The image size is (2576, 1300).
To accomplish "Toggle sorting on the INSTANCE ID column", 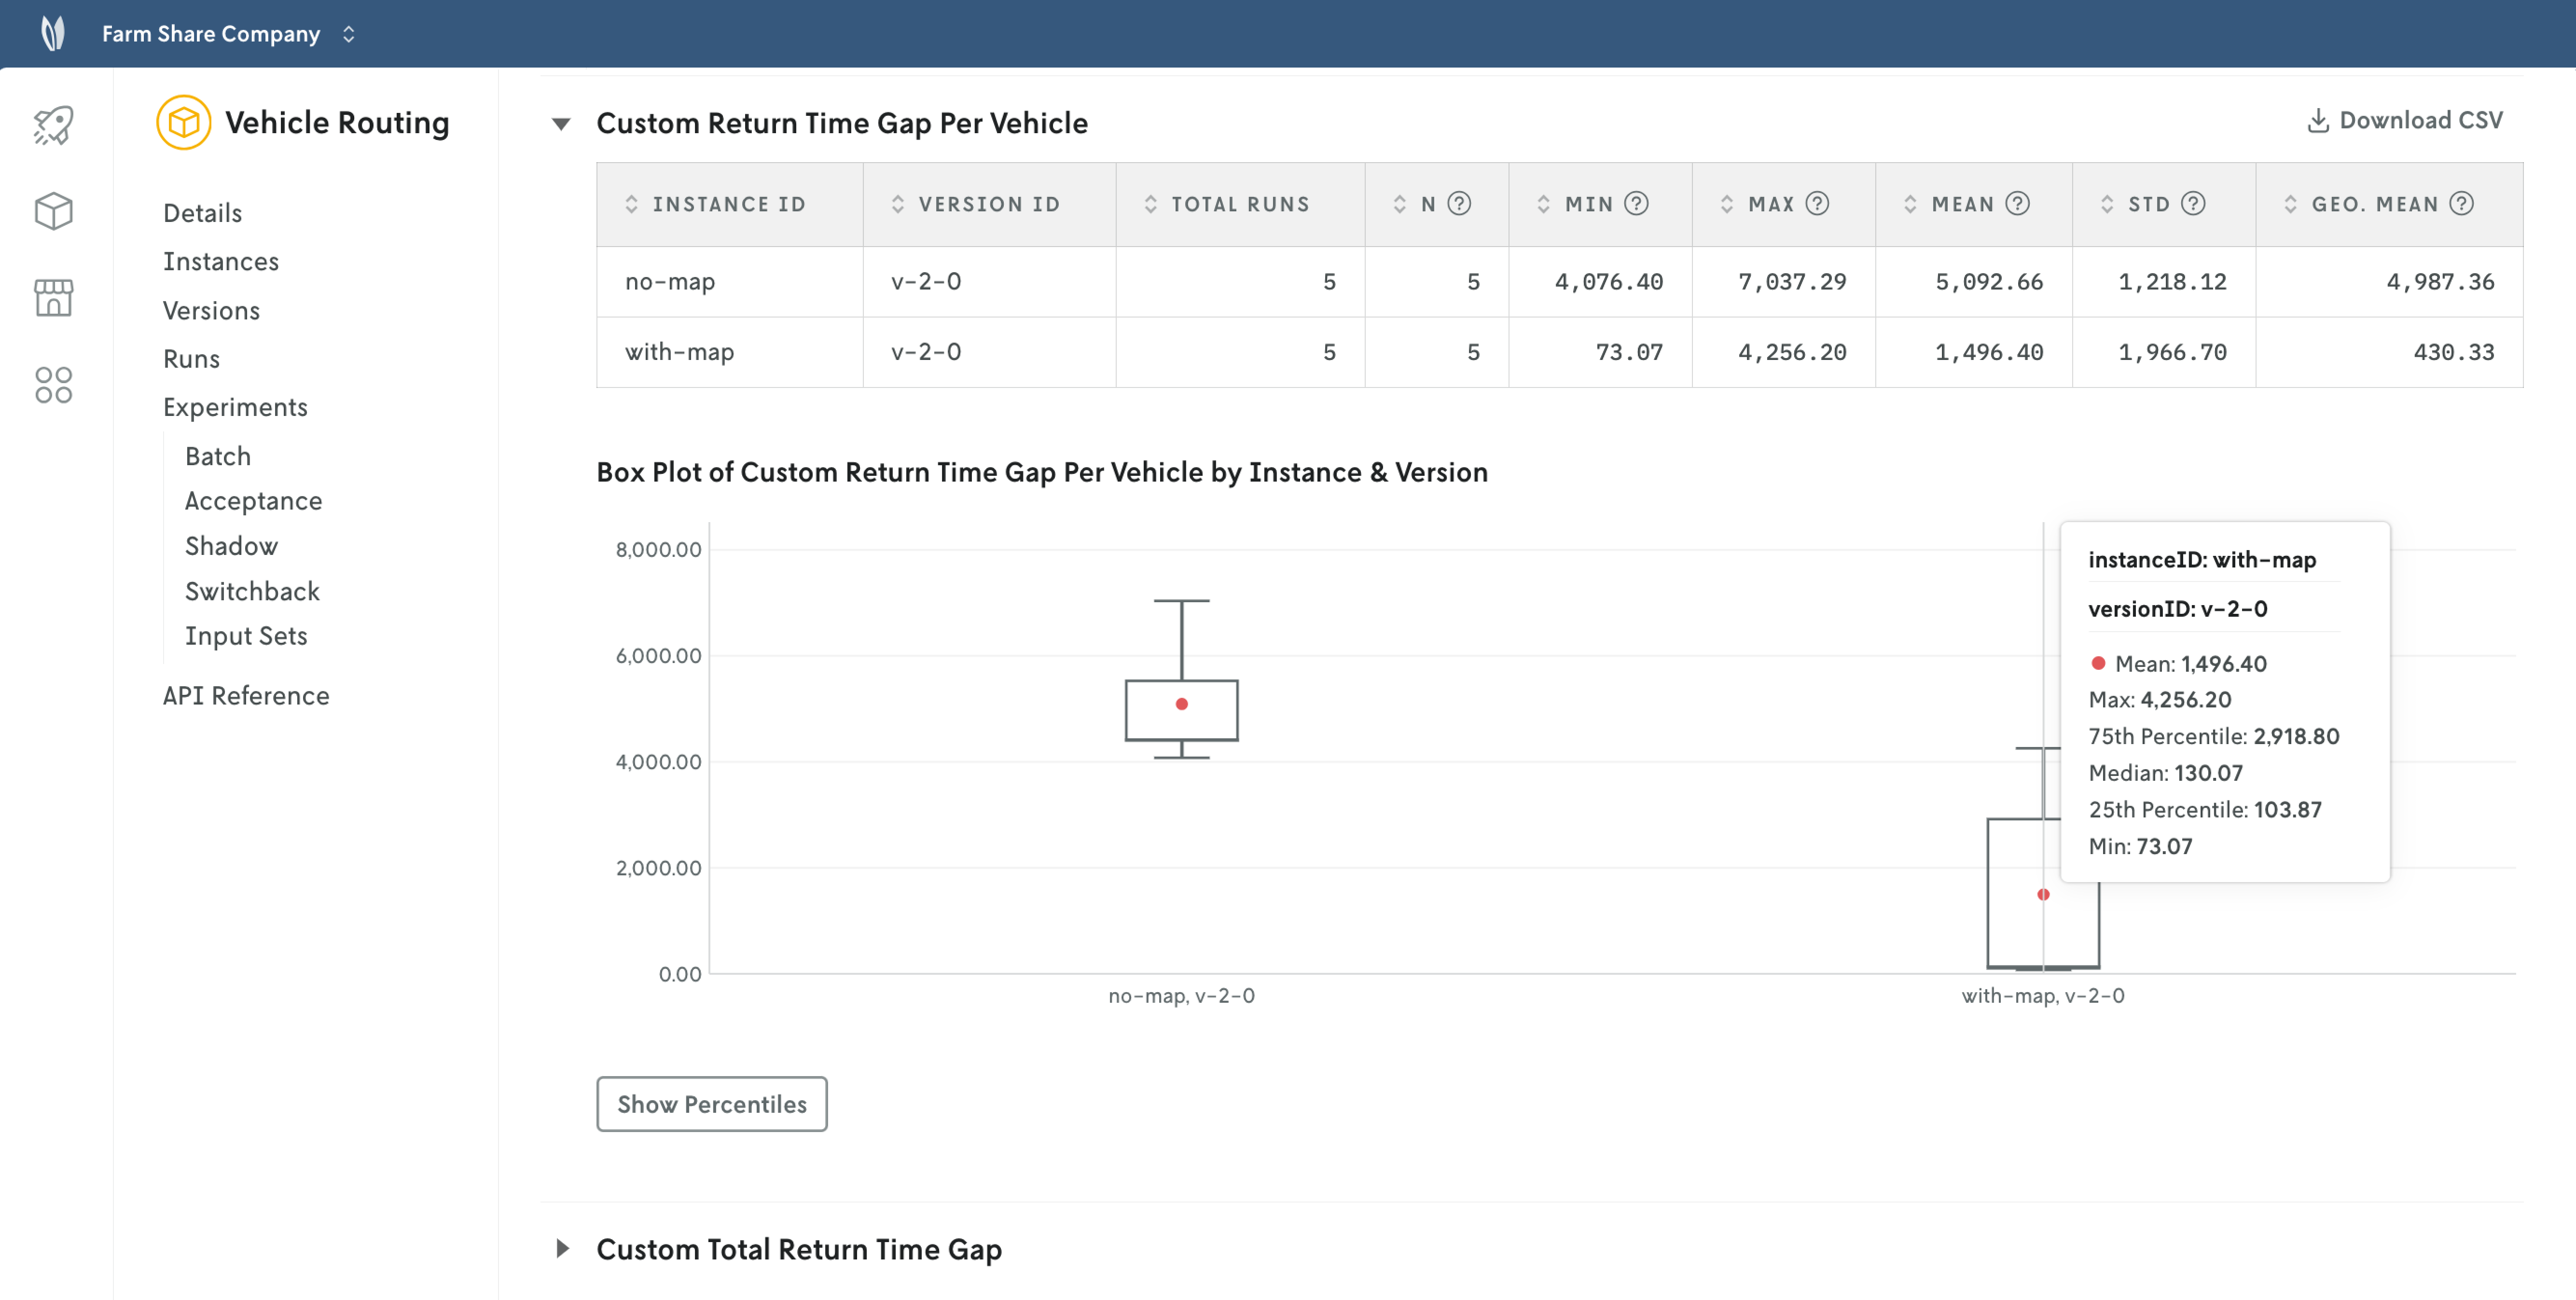I will (632, 203).
